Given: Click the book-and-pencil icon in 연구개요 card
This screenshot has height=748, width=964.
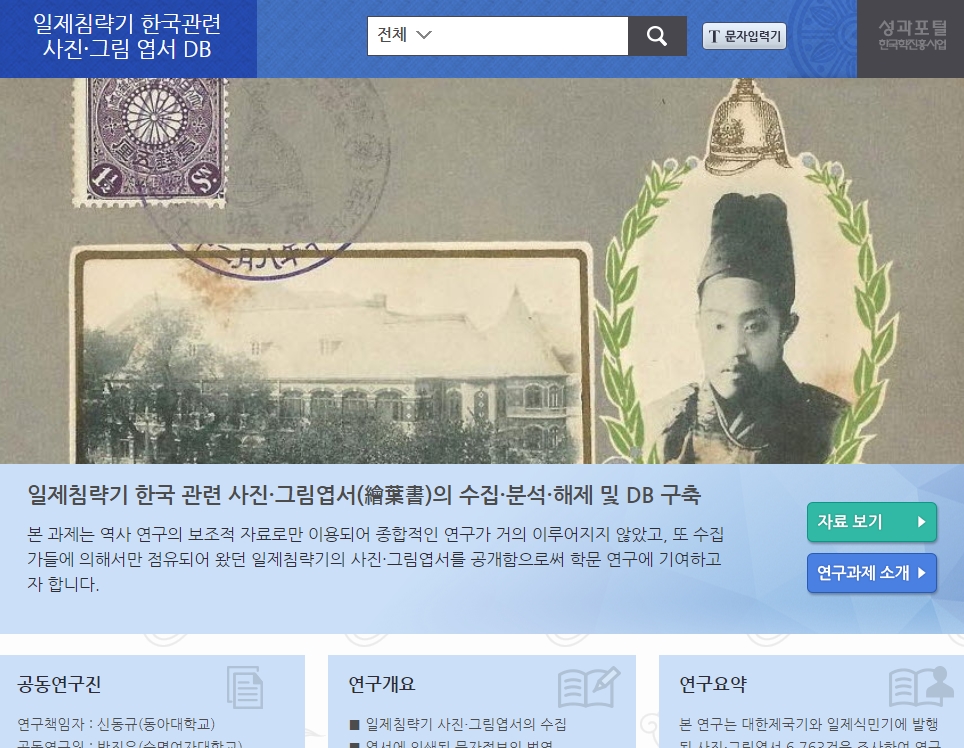Looking at the screenshot, I should [588, 687].
